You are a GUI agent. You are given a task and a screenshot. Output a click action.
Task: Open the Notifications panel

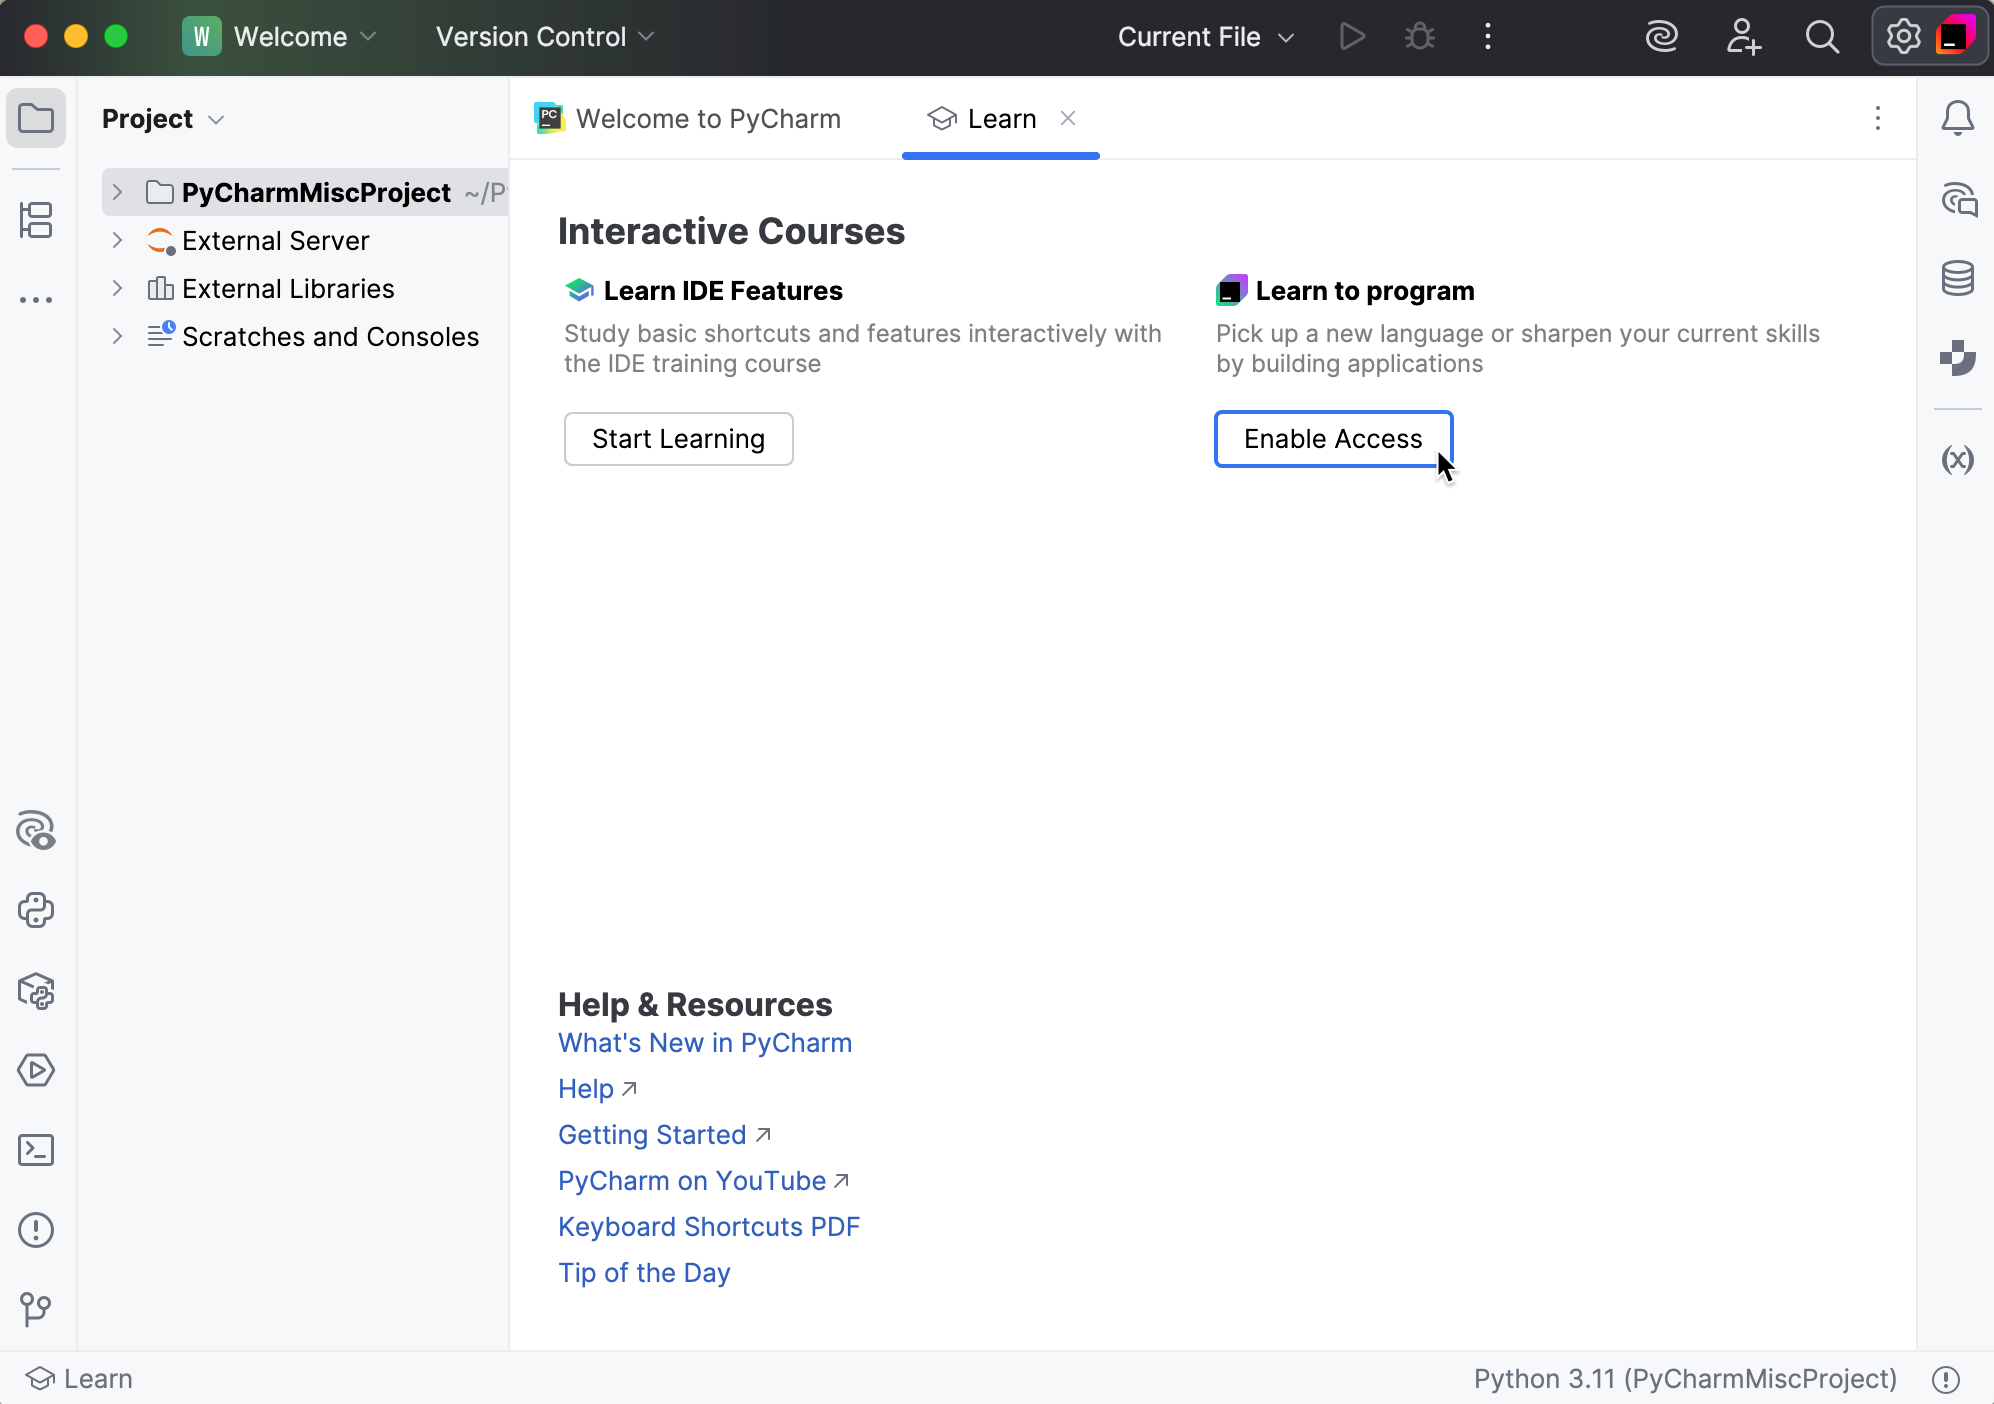[1958, 117]
